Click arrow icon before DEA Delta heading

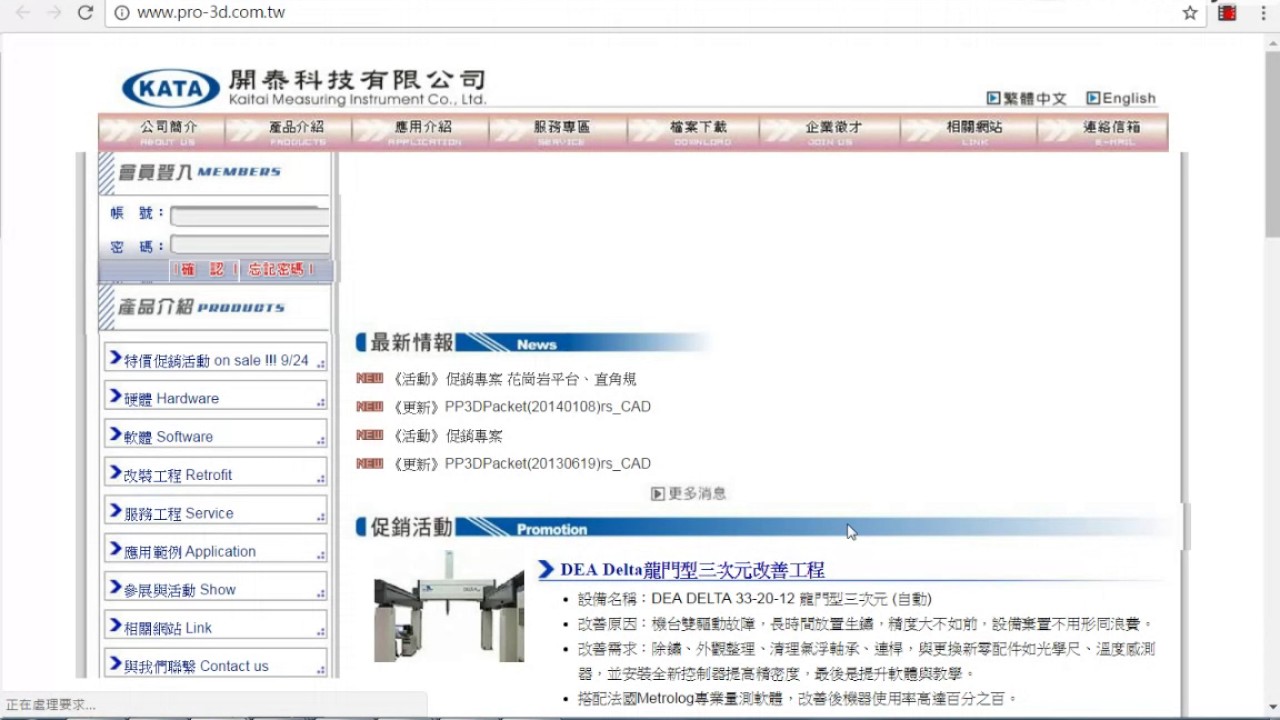tap(546, 569)
